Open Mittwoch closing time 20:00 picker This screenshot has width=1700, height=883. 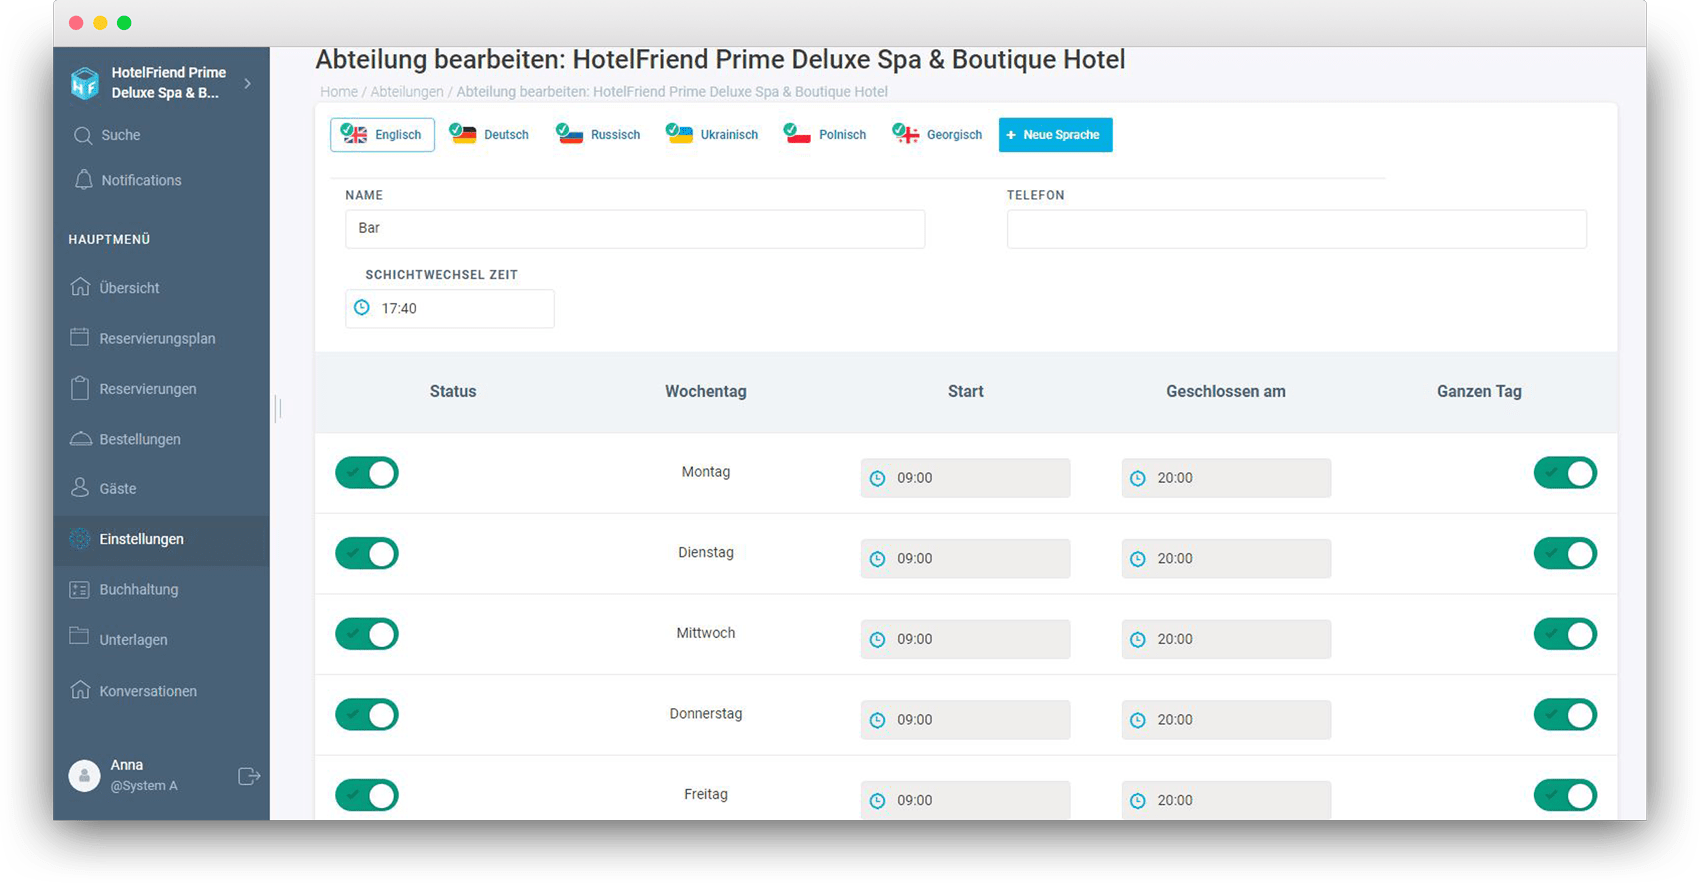(x=1226, y=639)
